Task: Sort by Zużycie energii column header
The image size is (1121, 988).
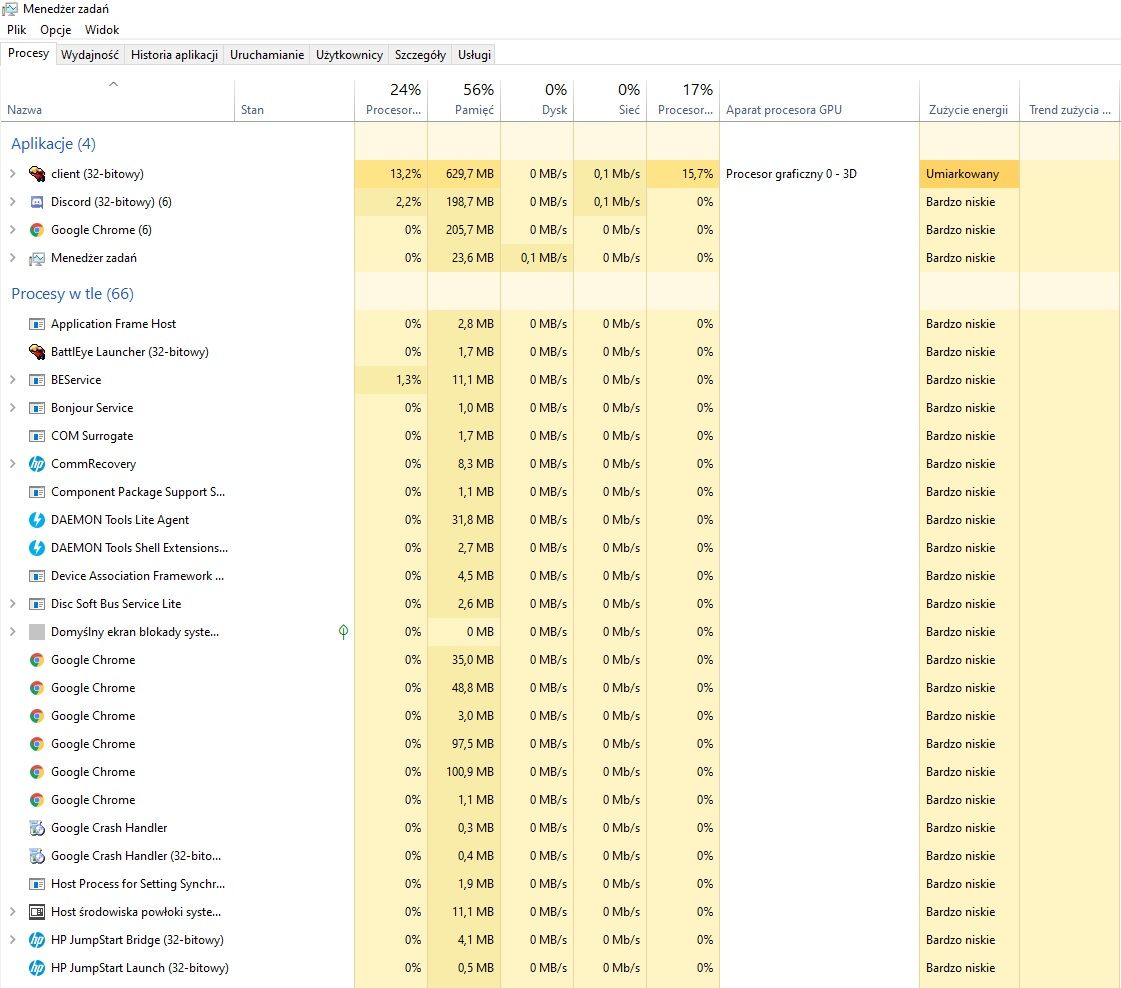Action: 969,100
